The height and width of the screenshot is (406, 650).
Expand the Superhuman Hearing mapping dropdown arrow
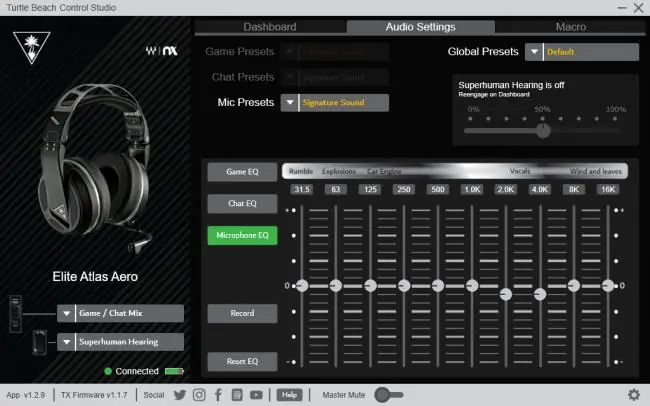click(66, 342)
